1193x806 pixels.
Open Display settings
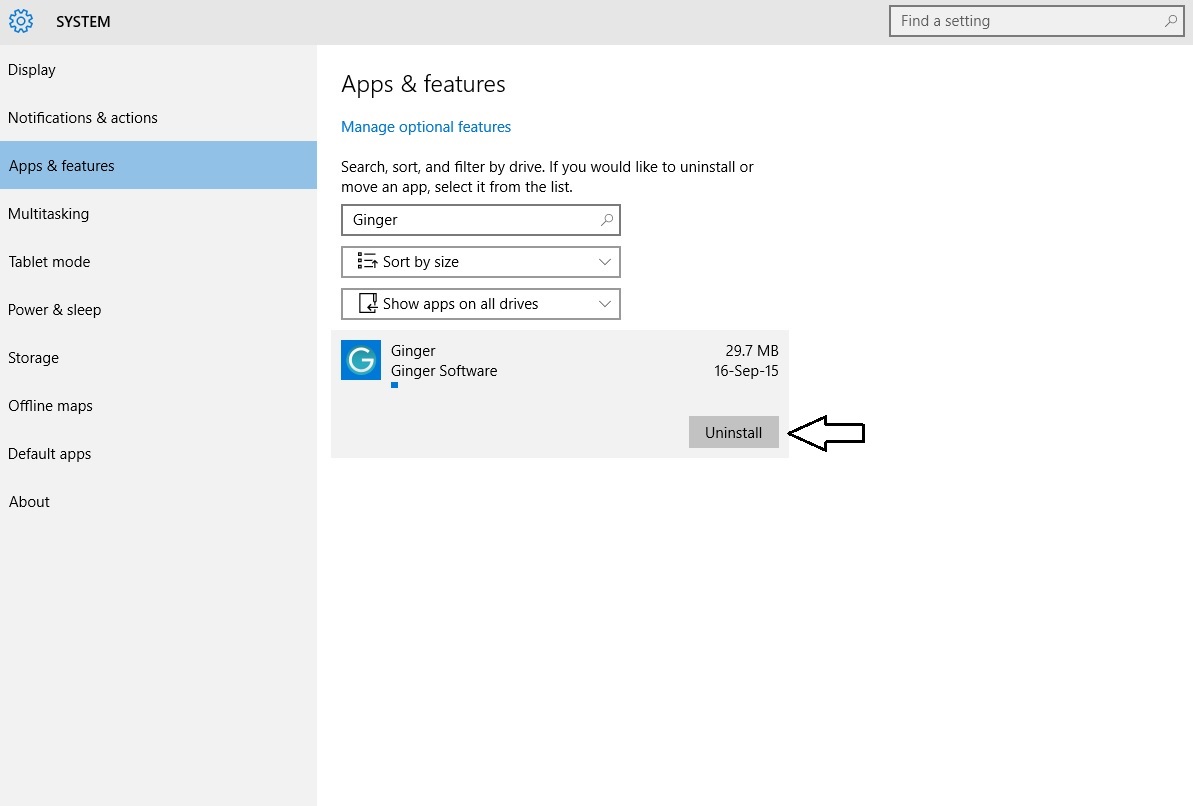[158, 70]
